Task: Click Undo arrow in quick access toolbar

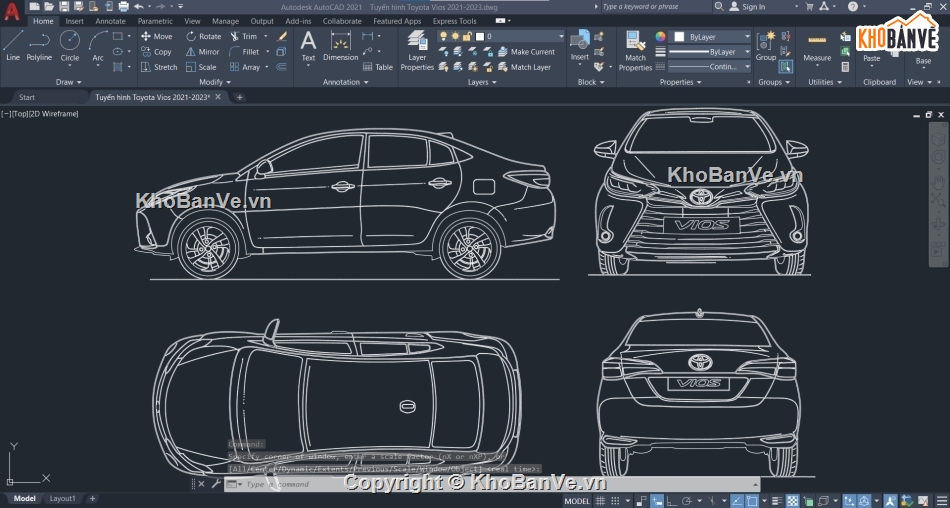Action: pyautogui.click(x=139, y=7)
